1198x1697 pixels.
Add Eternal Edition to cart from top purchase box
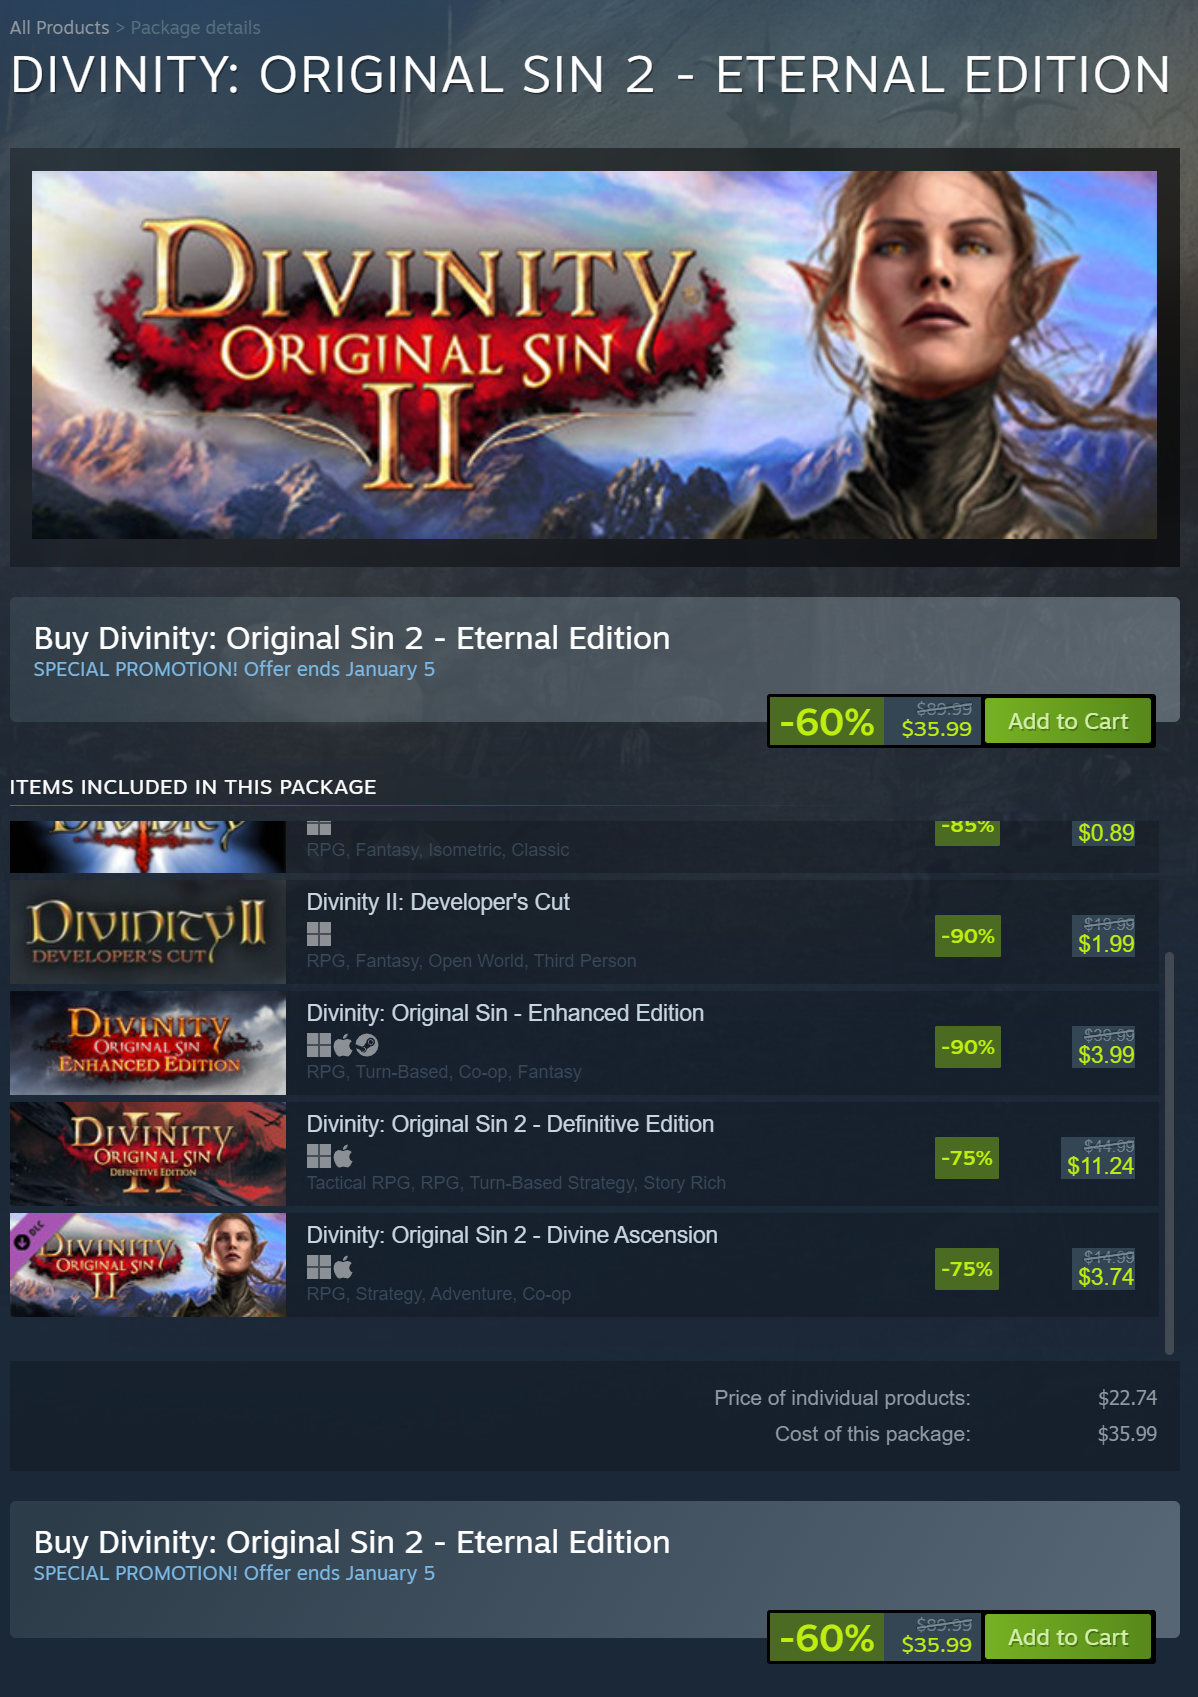click(1068, 721)
